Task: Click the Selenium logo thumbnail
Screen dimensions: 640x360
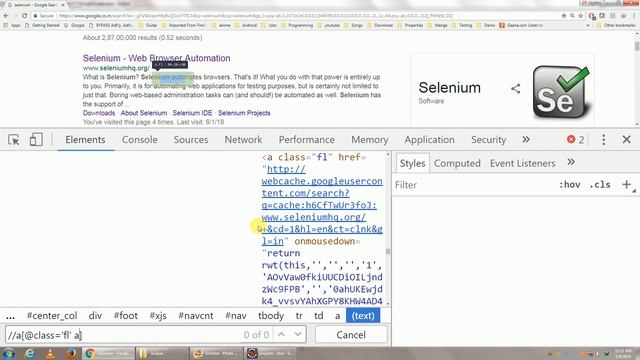Action: pyautogui.click(x=561, y=92)
